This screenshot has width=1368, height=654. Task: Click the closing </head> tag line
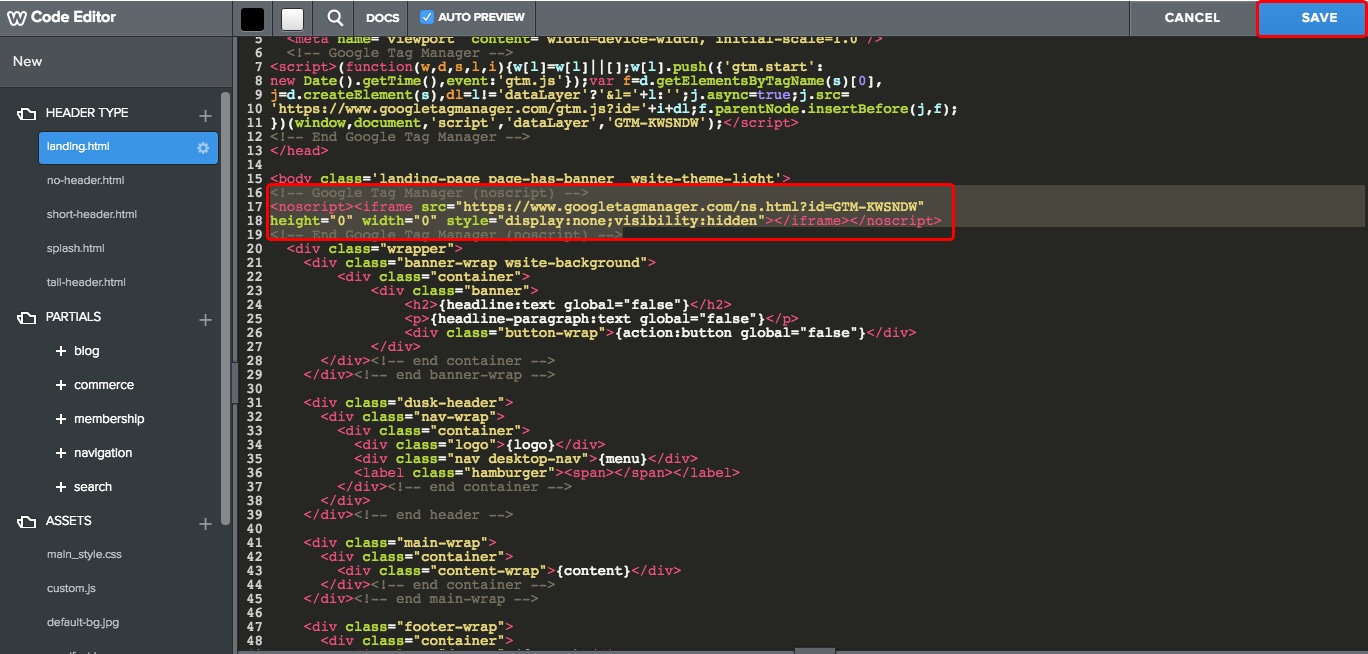(299, 151)
